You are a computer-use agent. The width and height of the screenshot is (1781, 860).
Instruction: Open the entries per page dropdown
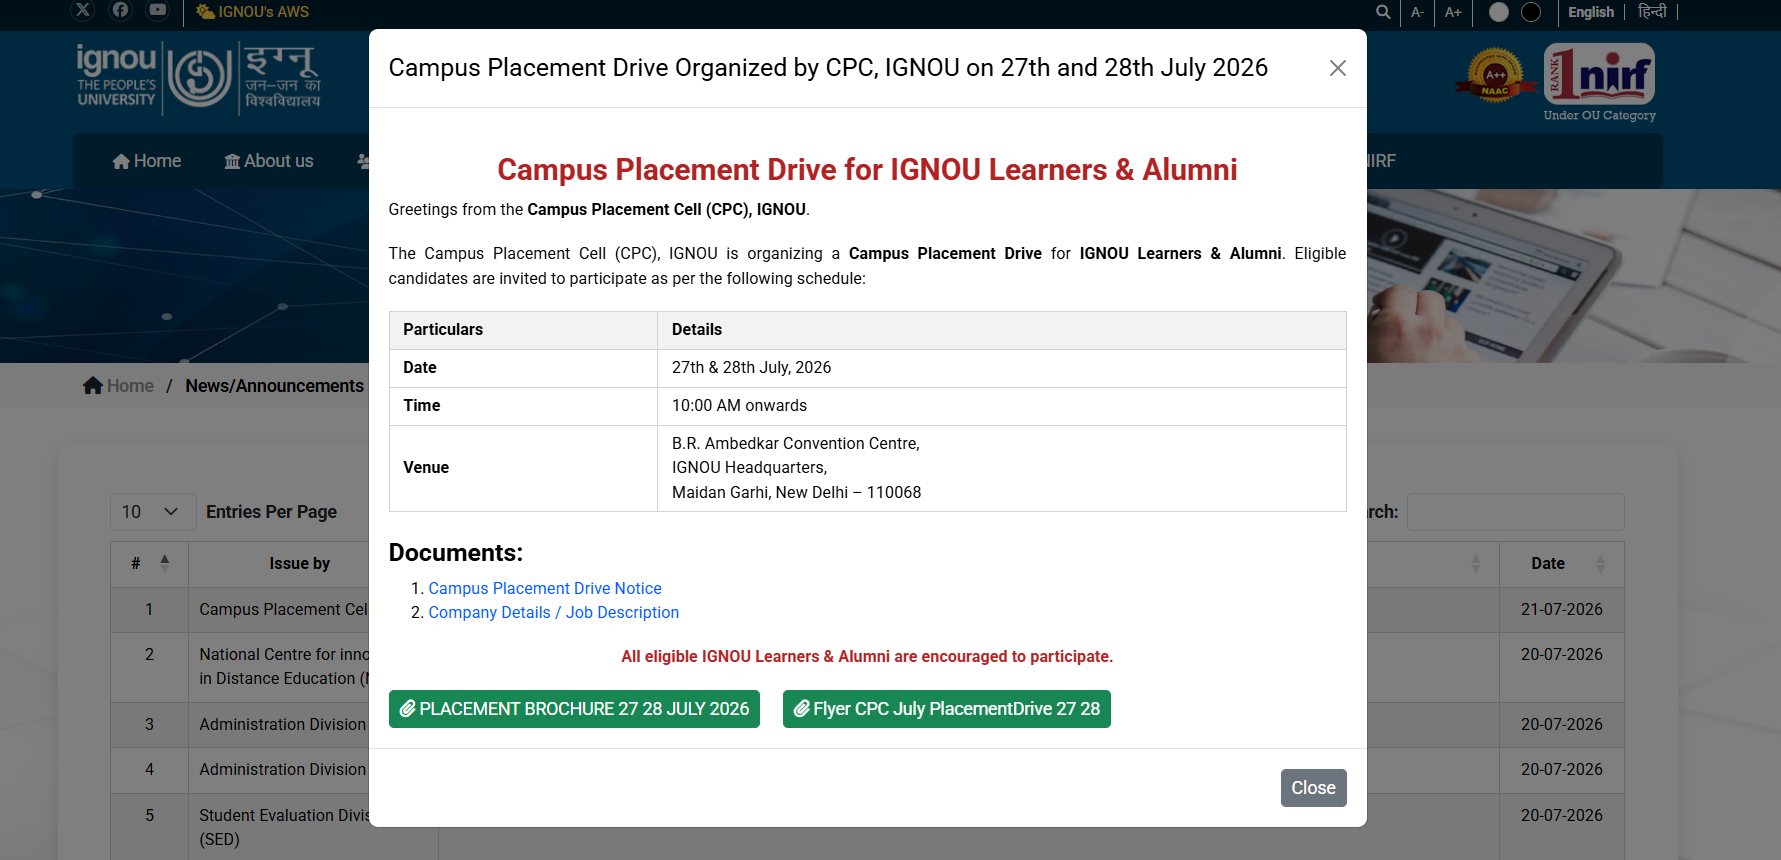[153, 512]
